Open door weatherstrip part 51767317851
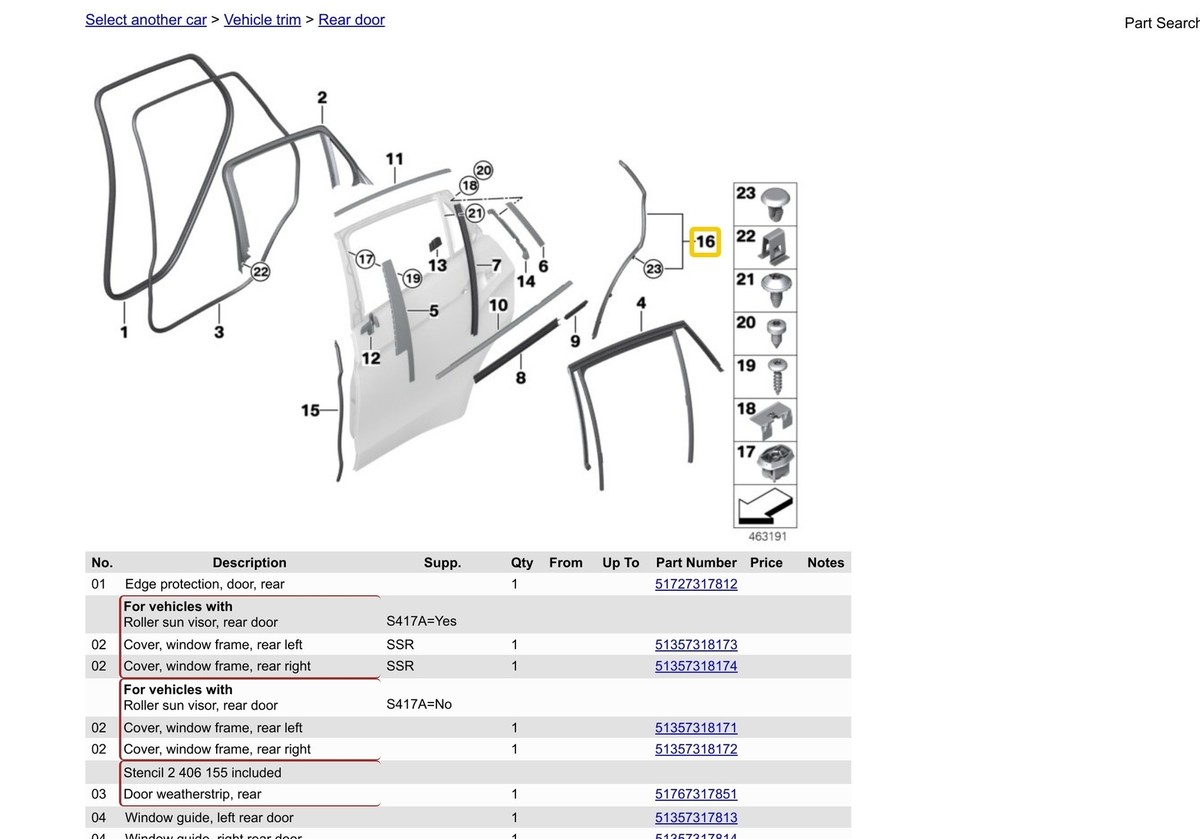This screenshot has width=1200, height=839. [x=696, y=794]
